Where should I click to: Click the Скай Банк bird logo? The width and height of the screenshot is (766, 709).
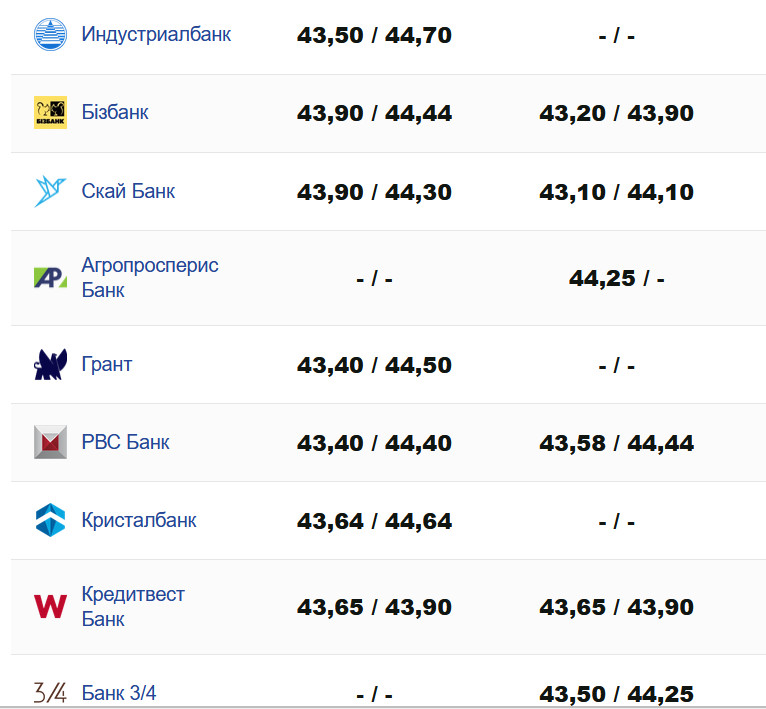(50, 191)
